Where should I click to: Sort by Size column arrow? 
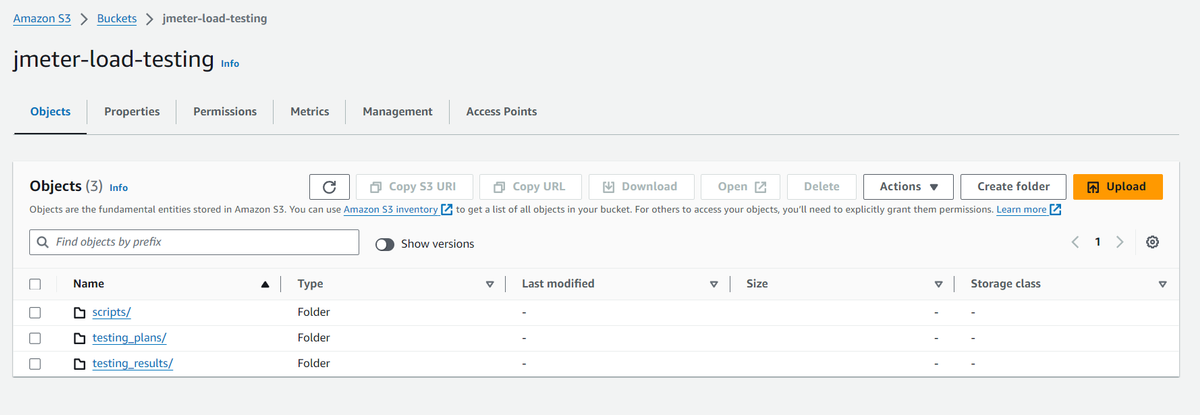(x=938, y=284)
